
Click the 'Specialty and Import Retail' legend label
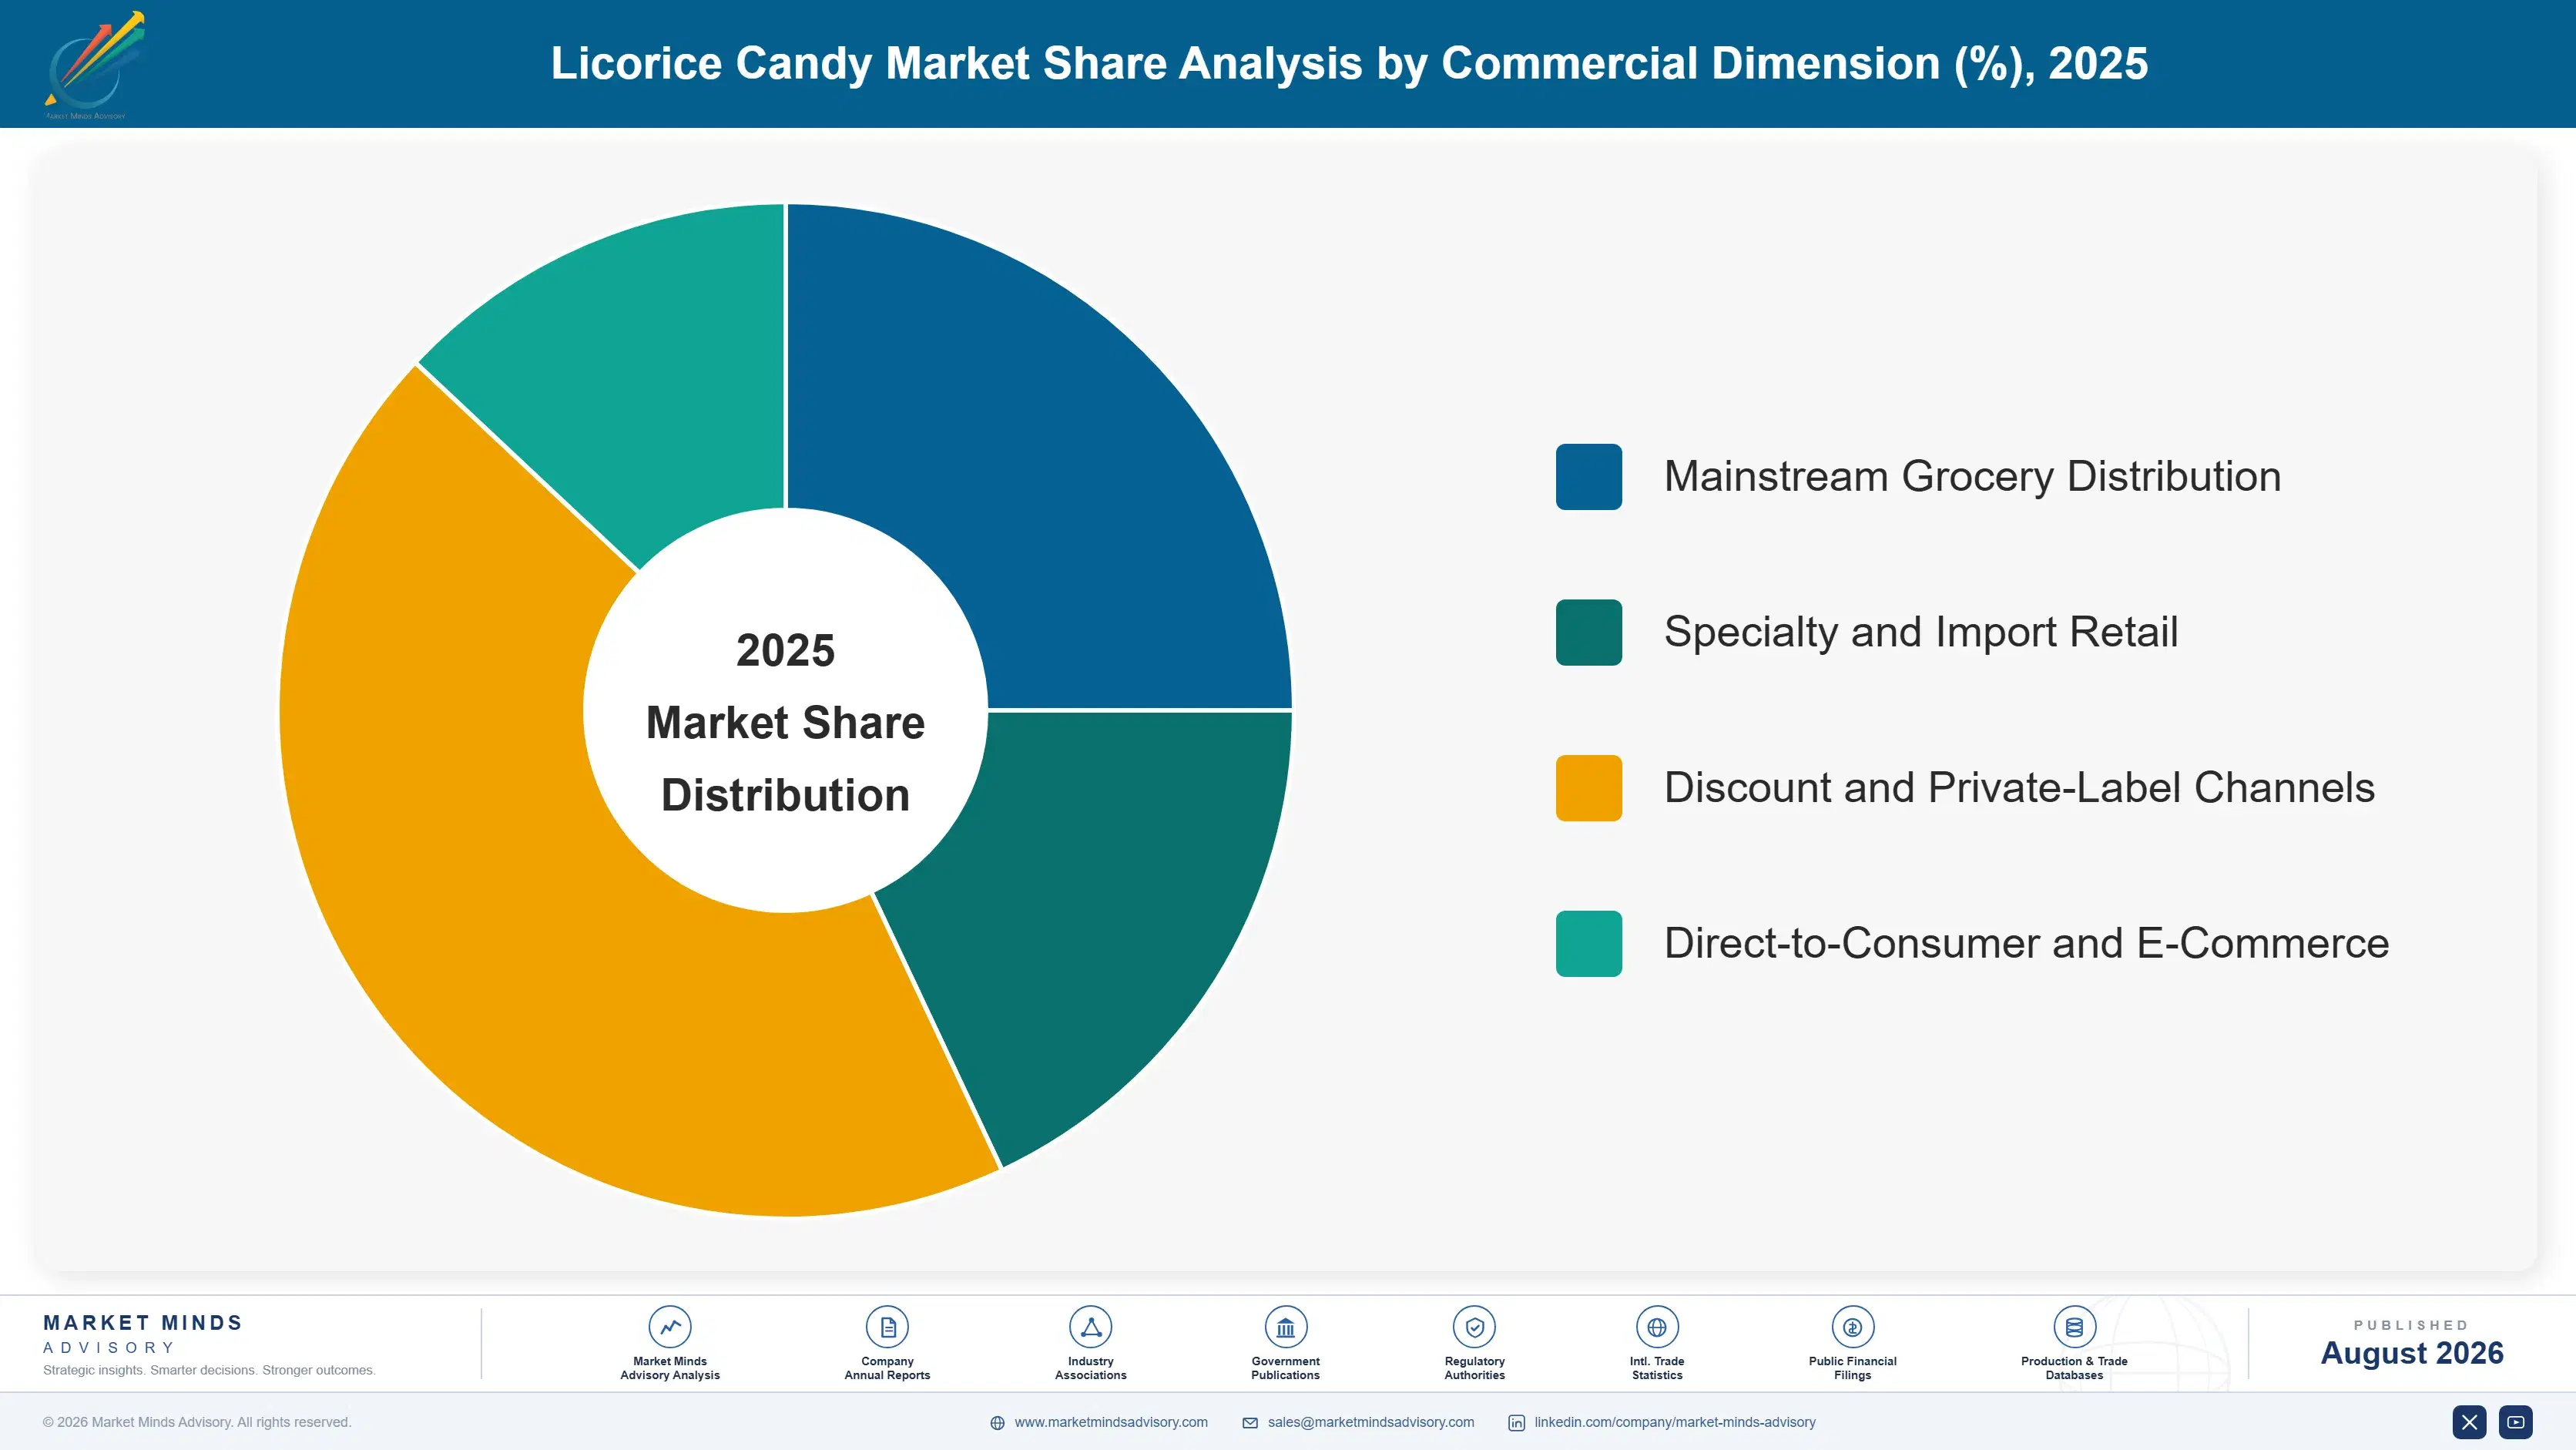[1920, 632]
